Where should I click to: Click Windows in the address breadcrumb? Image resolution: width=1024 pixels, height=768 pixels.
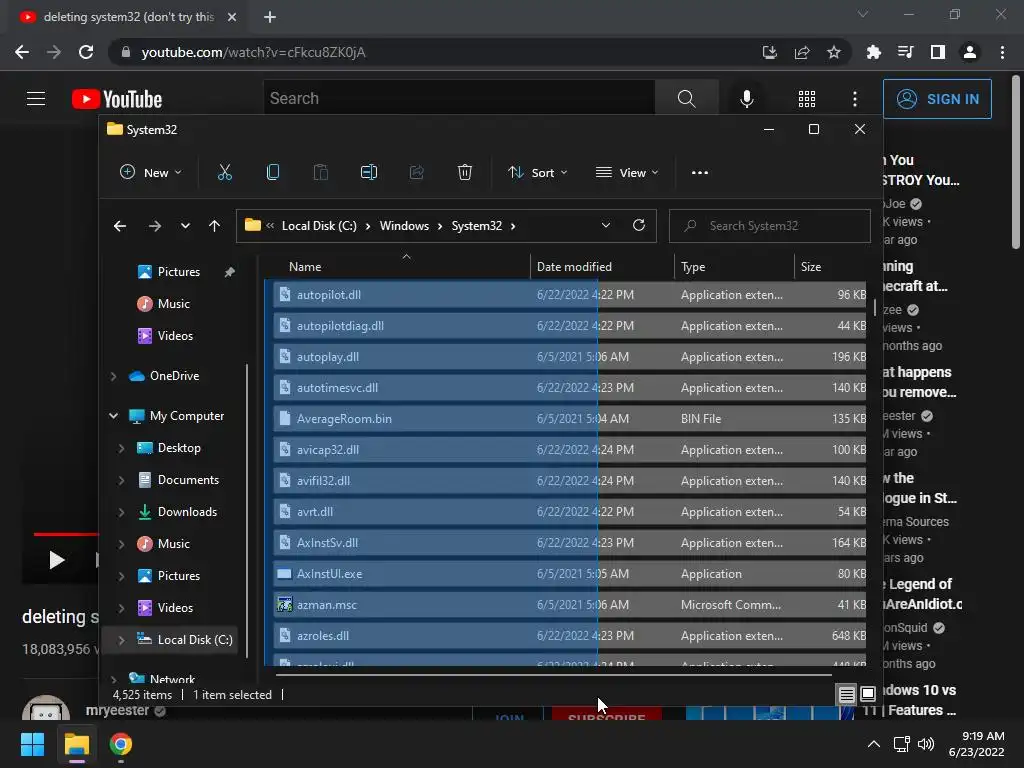(404, 226)
